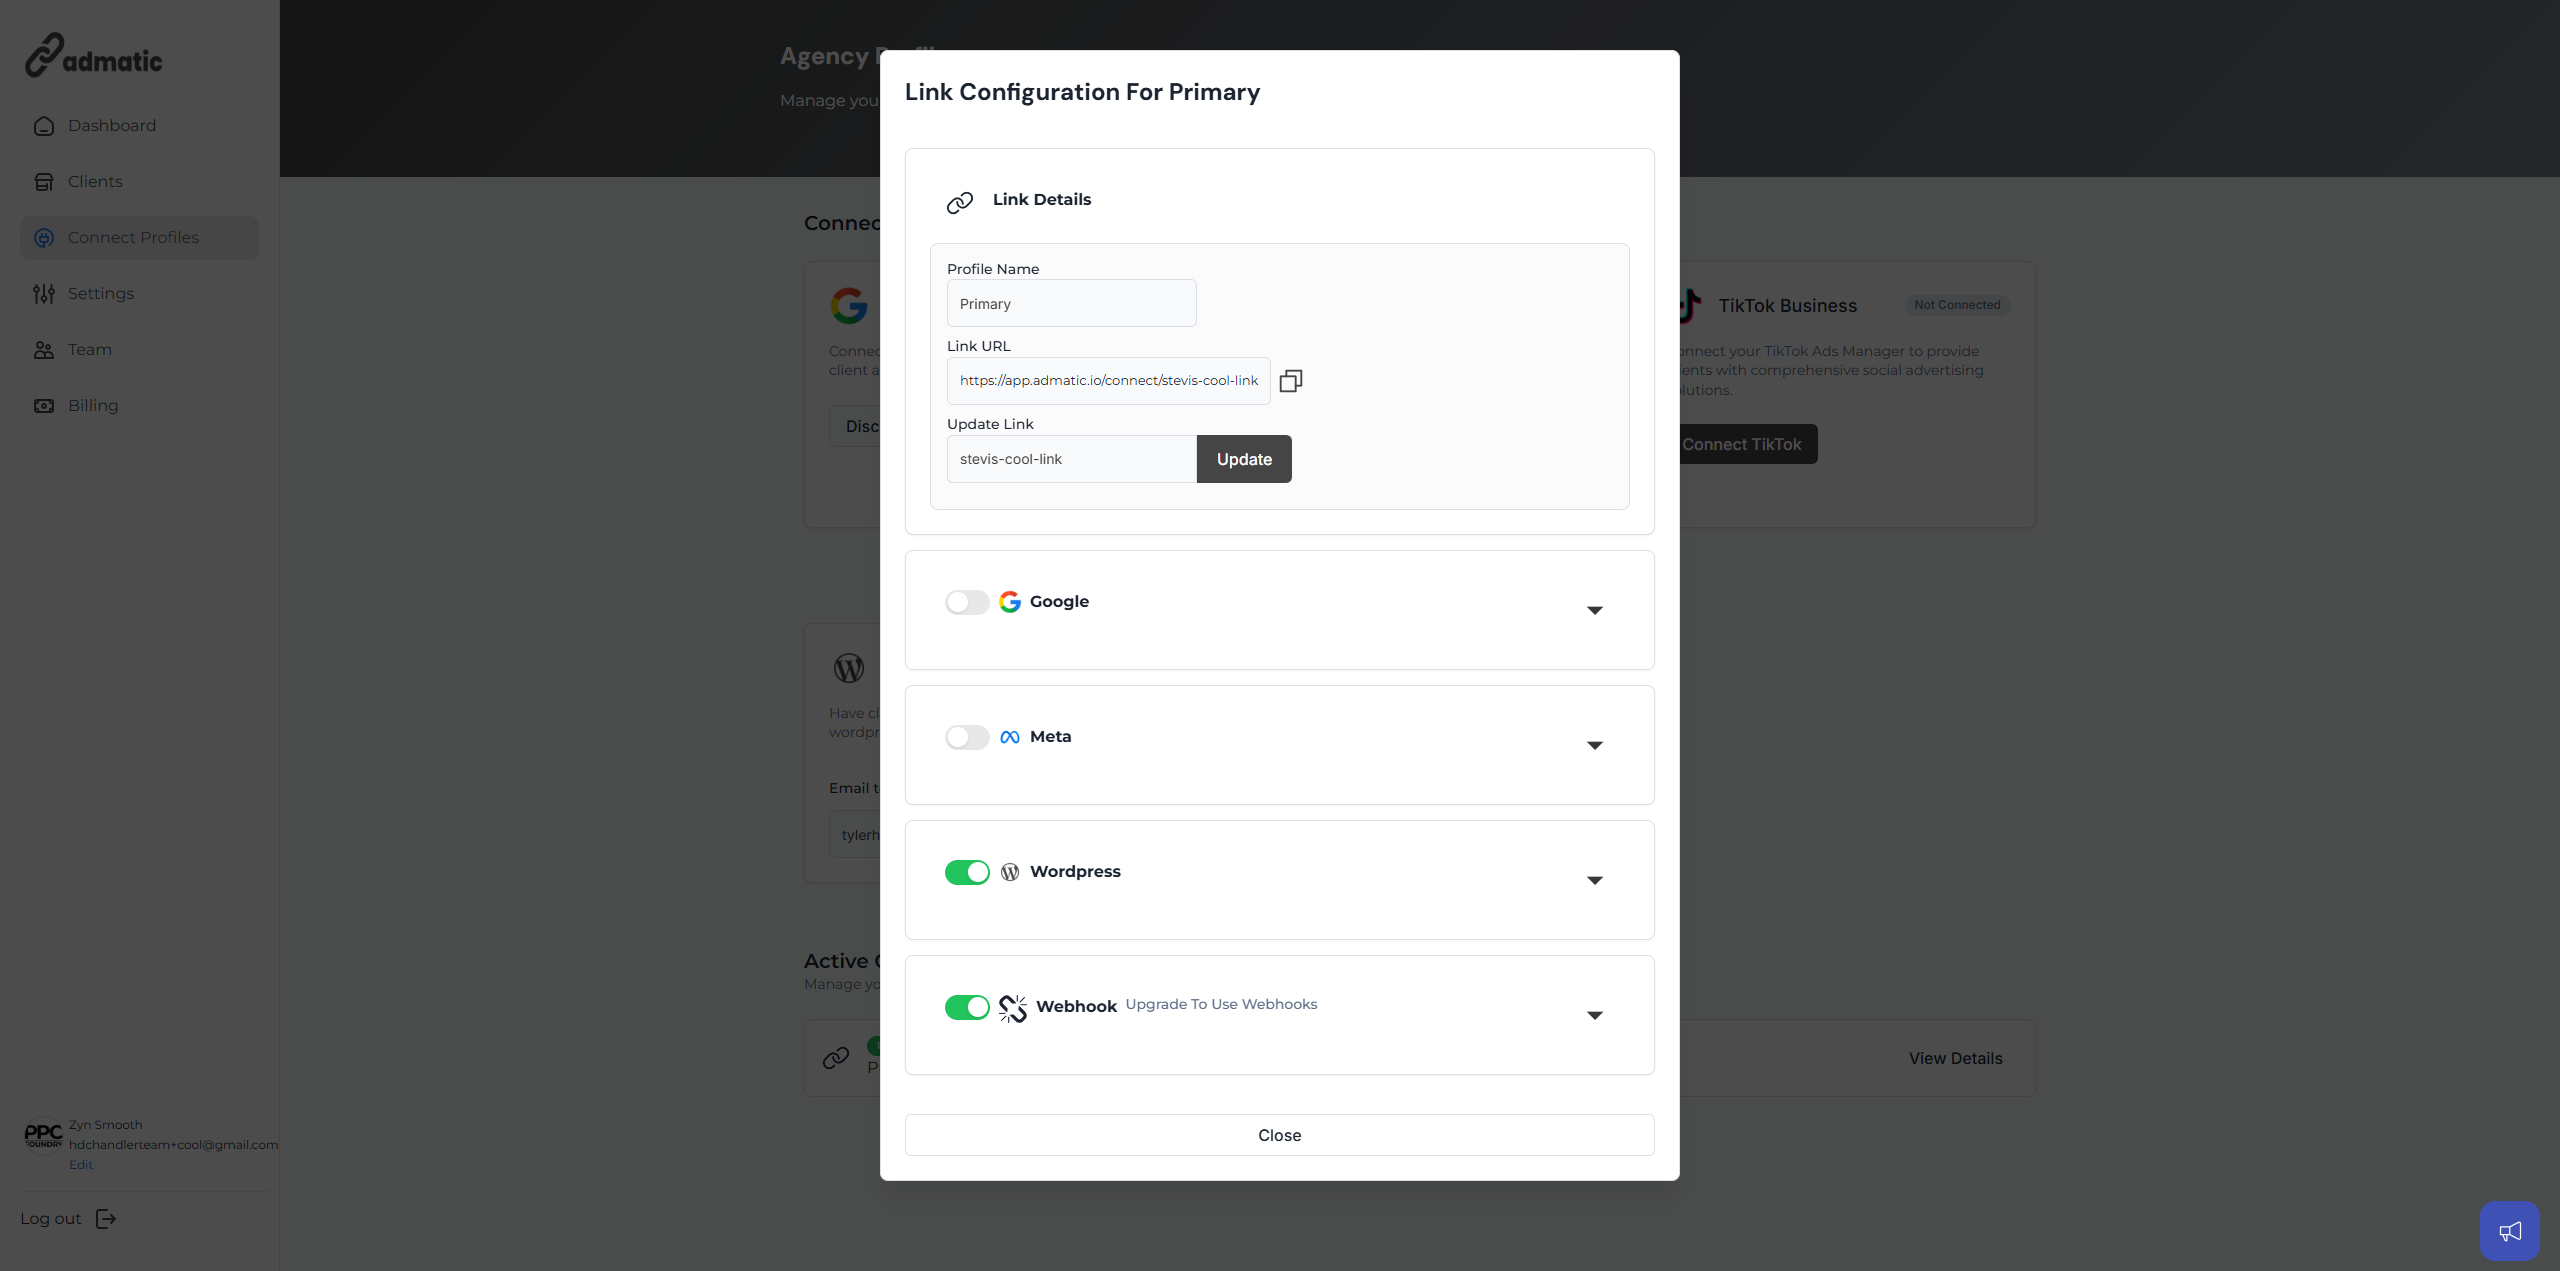This screenshot has width=2560, height=1271.
Task: Click the PPC profile avatar
Action: [x=43, y=1135]
